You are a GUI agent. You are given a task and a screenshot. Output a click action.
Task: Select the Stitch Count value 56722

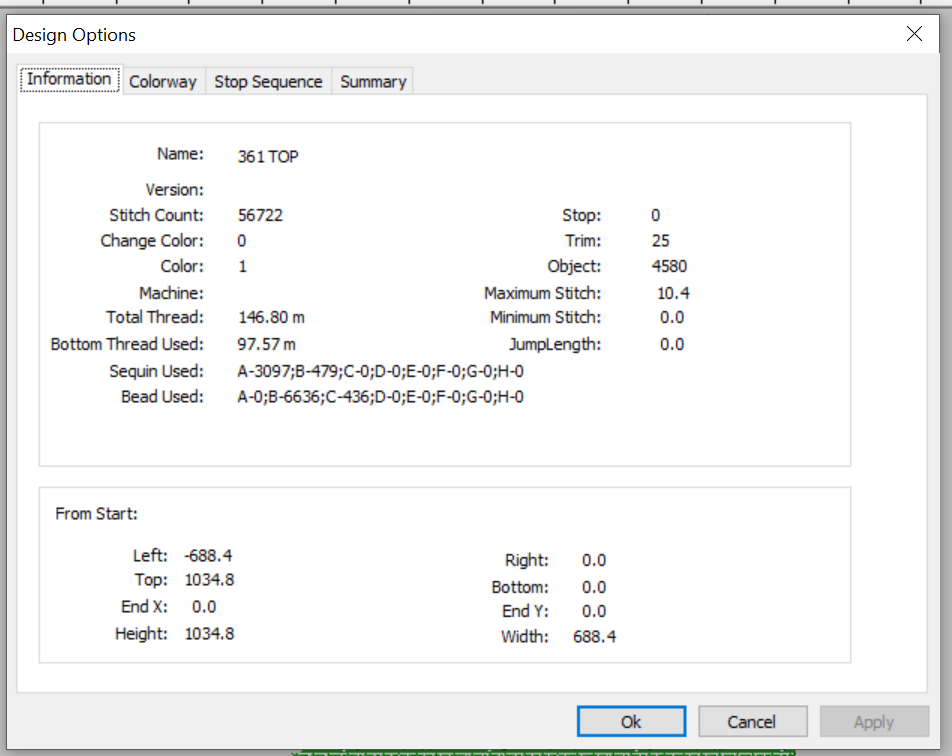pyautogui.click(x=260, y=216)
